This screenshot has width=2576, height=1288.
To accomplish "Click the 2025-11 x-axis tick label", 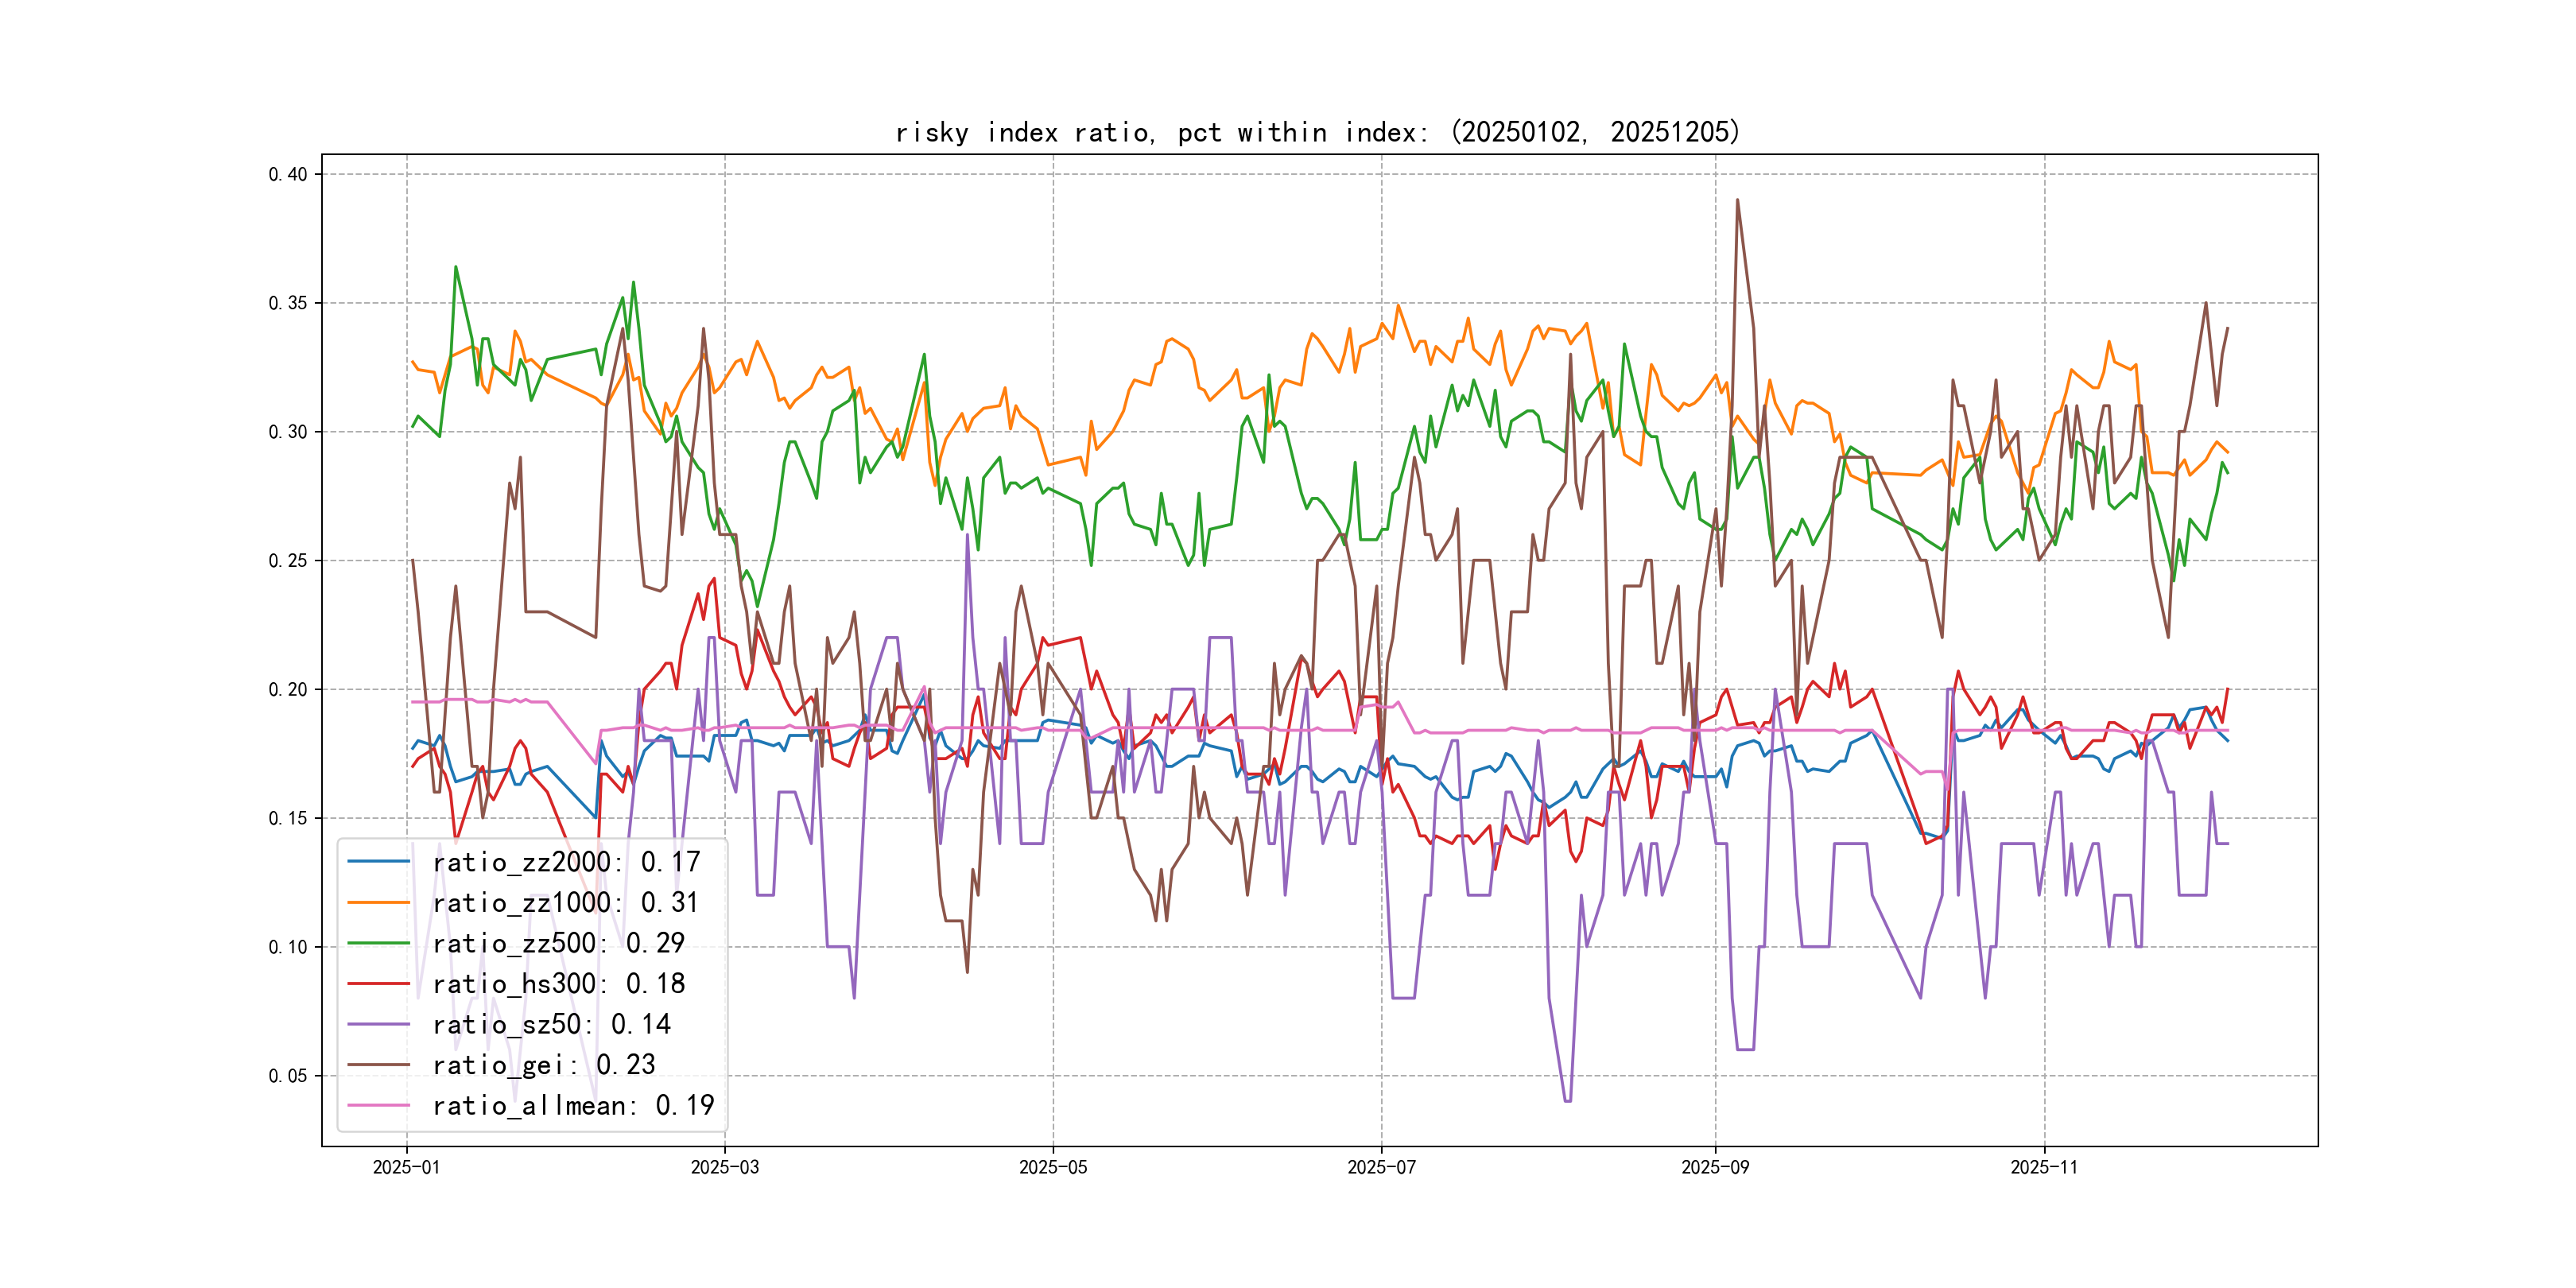I will (2044, 1167).
